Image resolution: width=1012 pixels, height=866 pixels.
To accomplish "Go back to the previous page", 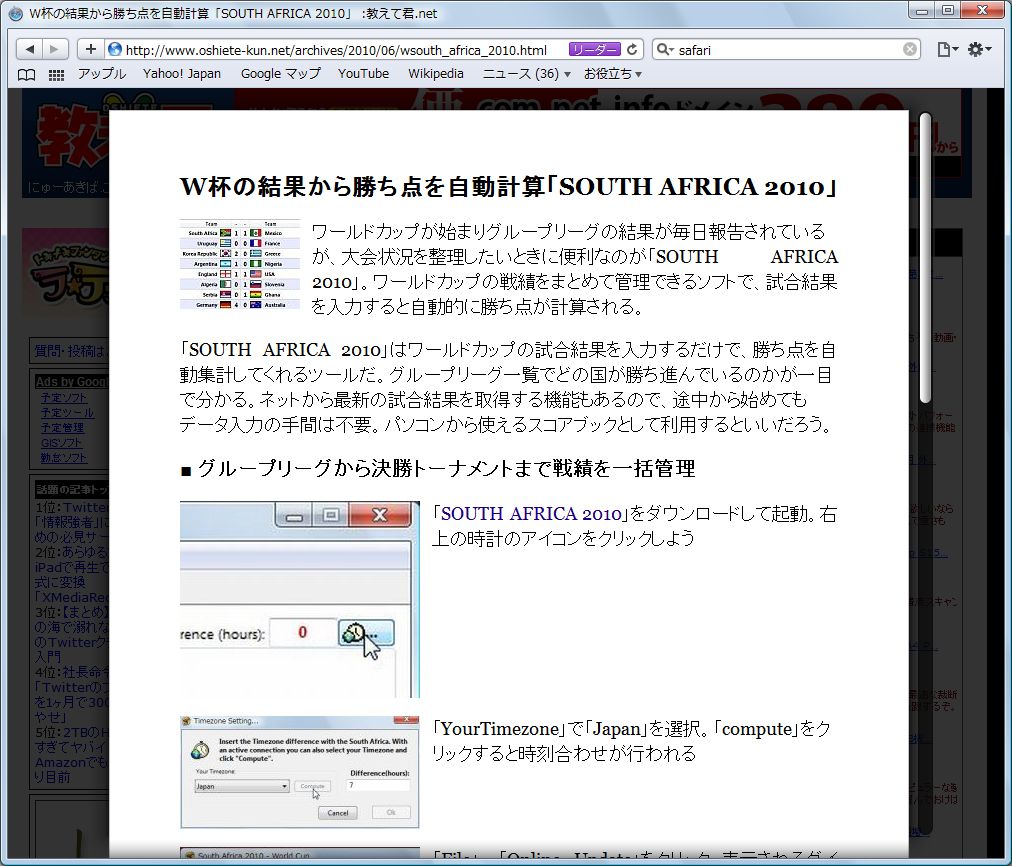I will [x=29, y=49].
